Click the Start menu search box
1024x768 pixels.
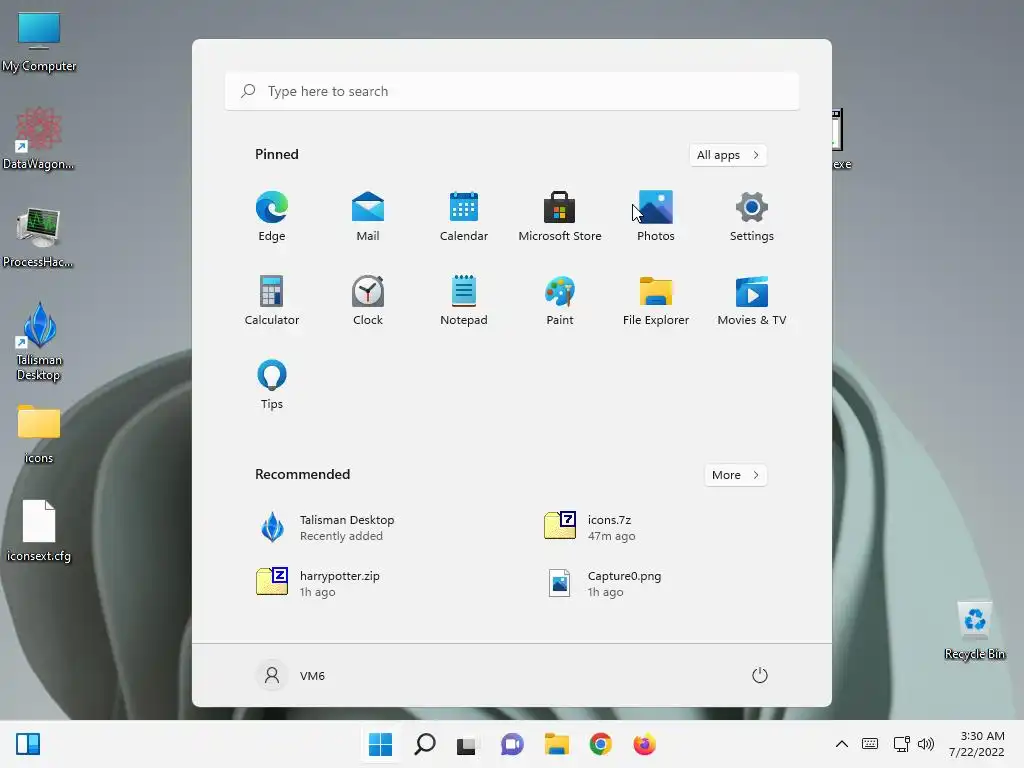(512, 91)
